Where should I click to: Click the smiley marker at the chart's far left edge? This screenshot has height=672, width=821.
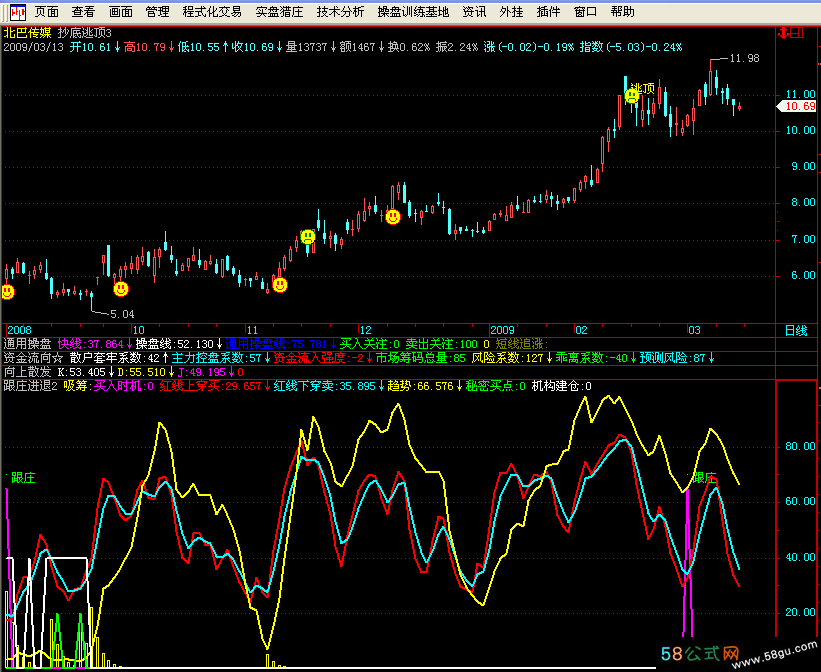tap(7, 292)
